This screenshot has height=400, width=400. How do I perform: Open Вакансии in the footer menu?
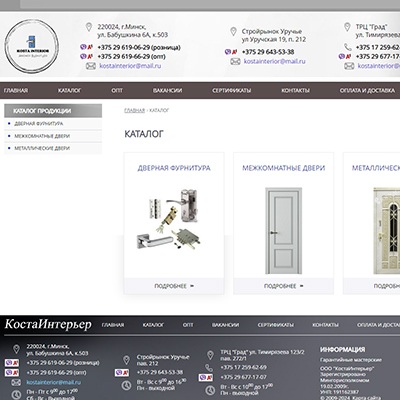pos(225,325)
